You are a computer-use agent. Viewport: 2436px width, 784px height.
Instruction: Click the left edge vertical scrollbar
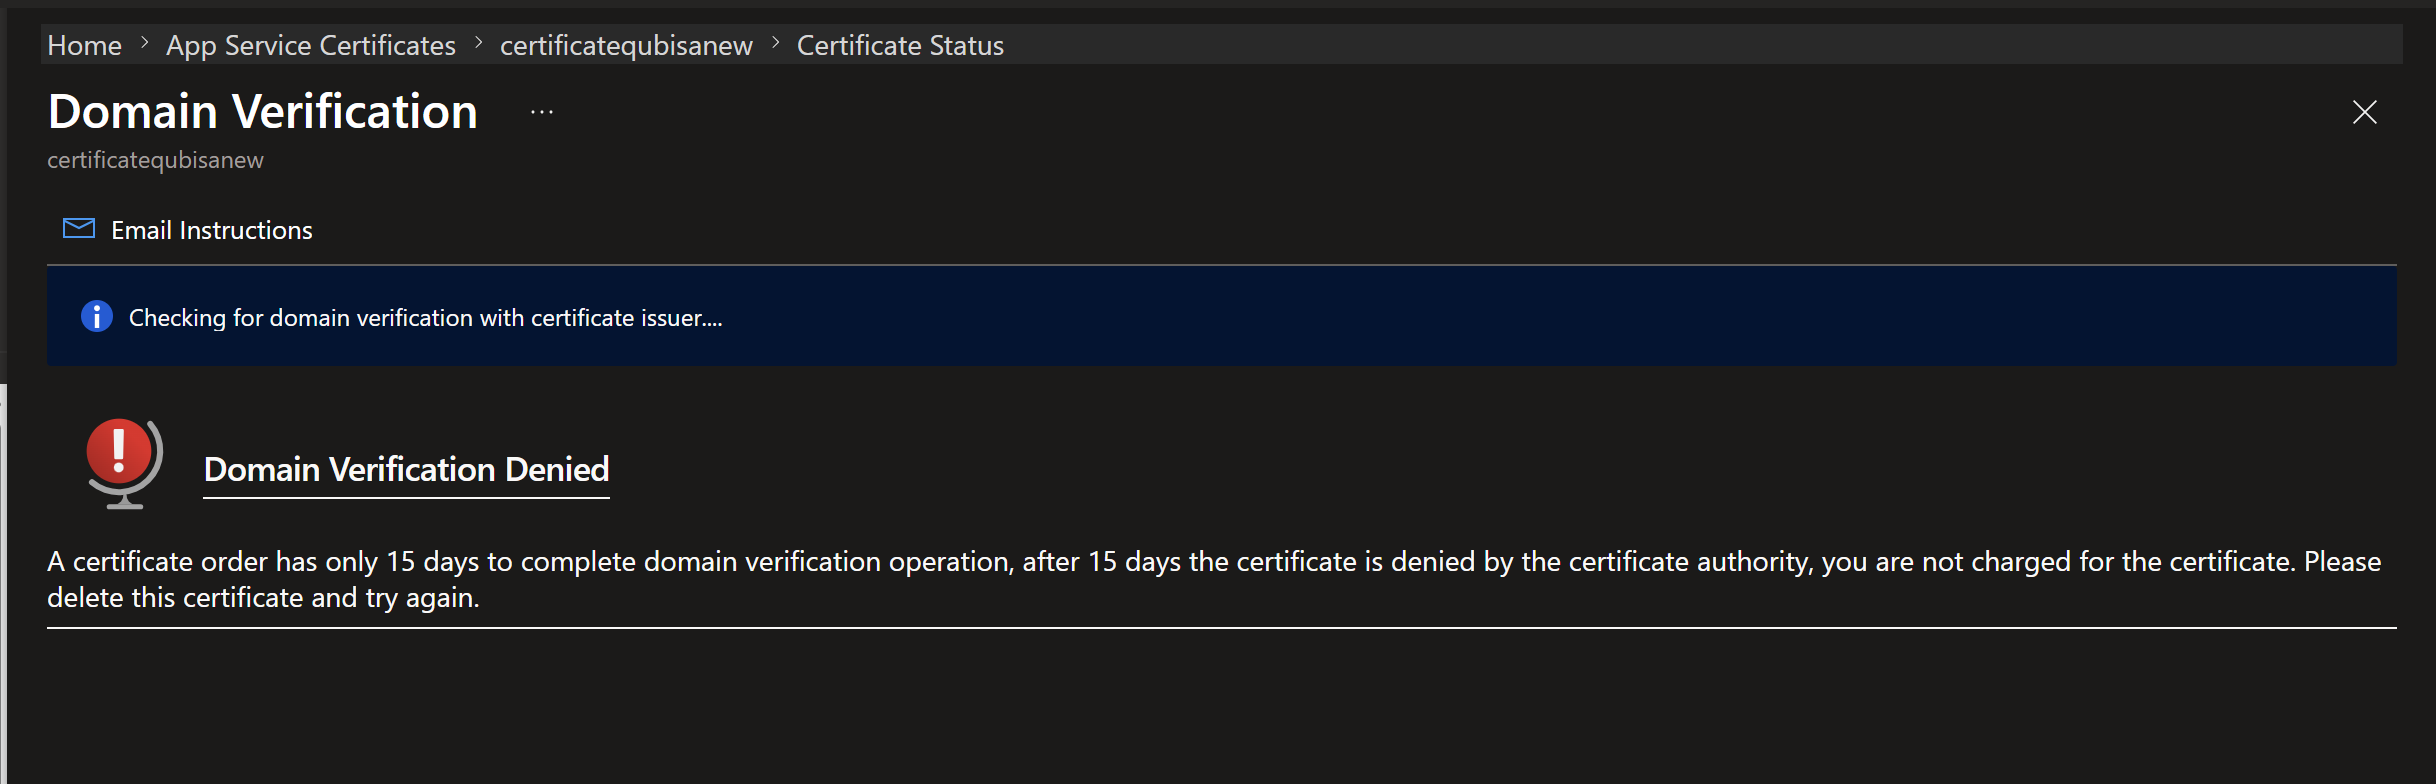pos(3,584)
